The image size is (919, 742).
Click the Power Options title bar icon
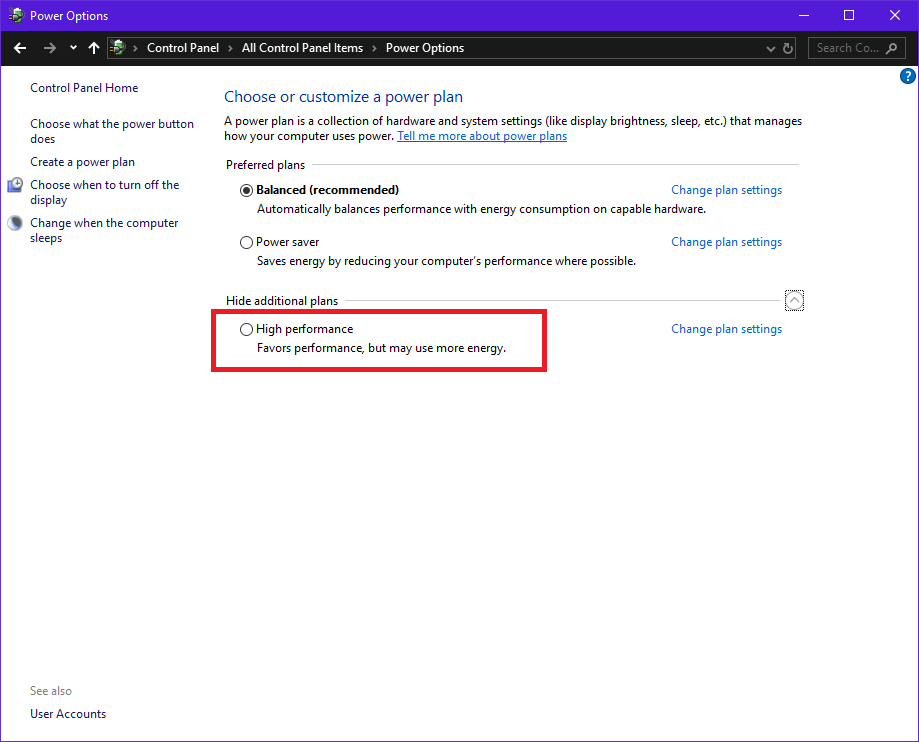point(16,15)
